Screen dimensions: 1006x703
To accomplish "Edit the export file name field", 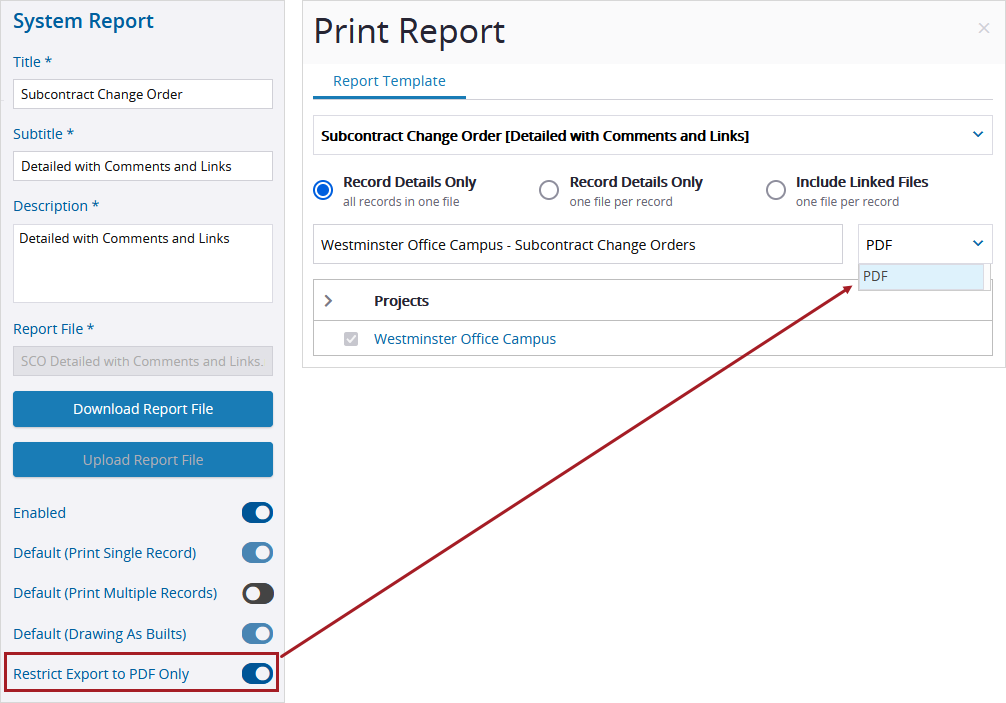I will pyautogui.click(x=578, y=244).
